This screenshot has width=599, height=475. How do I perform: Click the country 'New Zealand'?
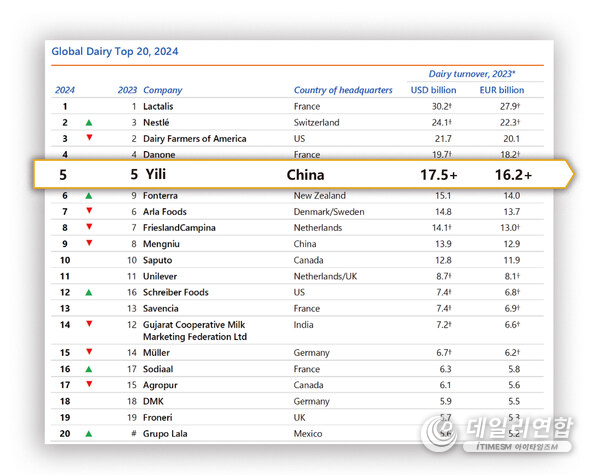click(x=320, y=196)
